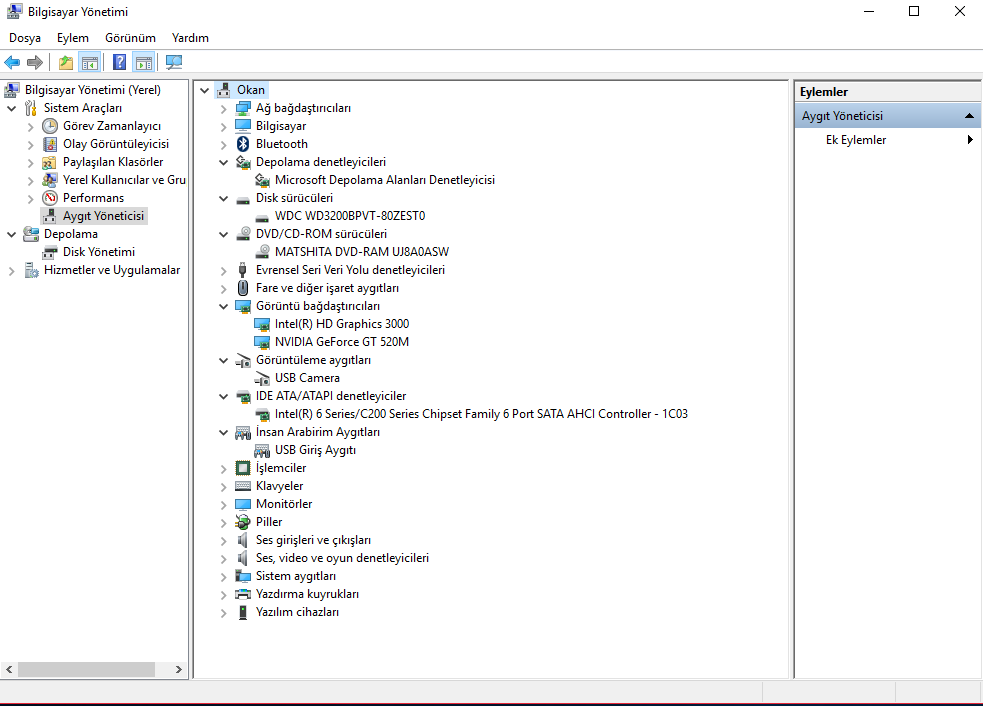Click the Yazdırma kuyrukları printer icon
Viewport: 983px width, 706px height.
pyautogui.click(x=243, y=594)
